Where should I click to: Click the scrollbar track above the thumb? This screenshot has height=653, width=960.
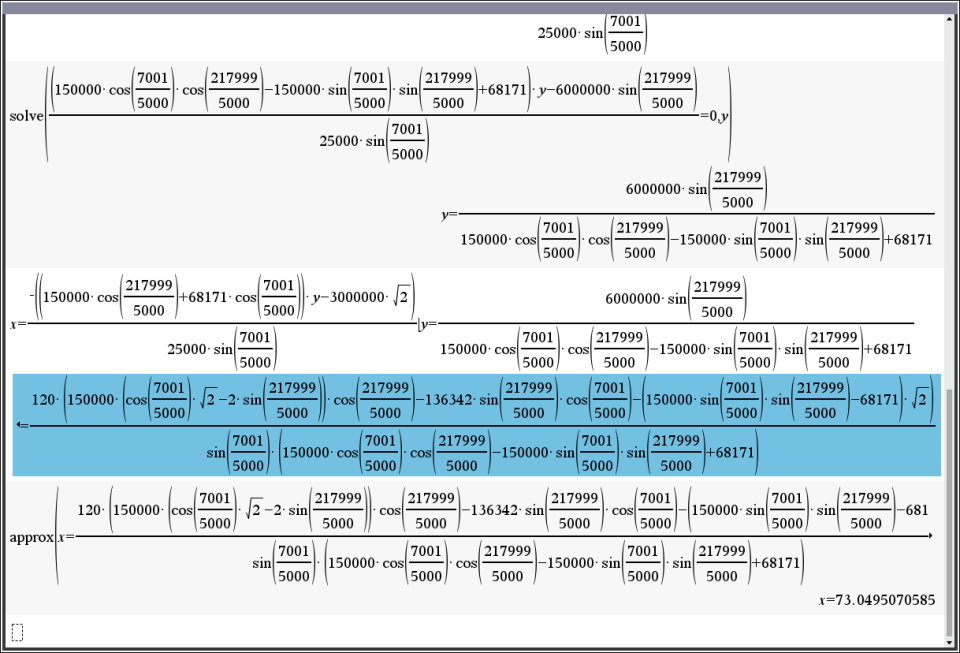coord(950,200)
